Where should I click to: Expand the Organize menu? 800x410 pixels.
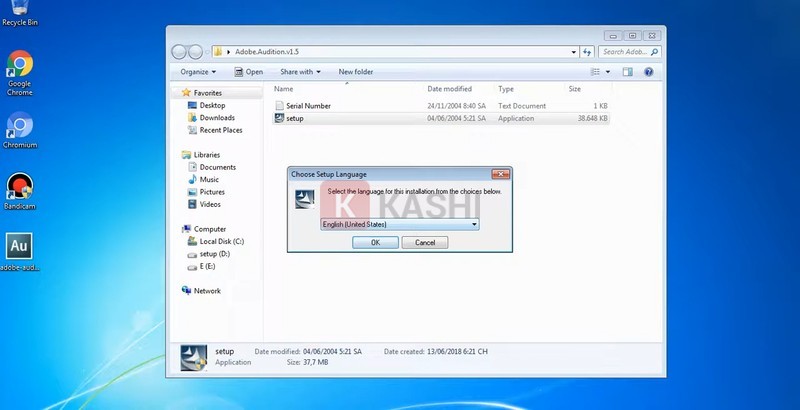198,72
